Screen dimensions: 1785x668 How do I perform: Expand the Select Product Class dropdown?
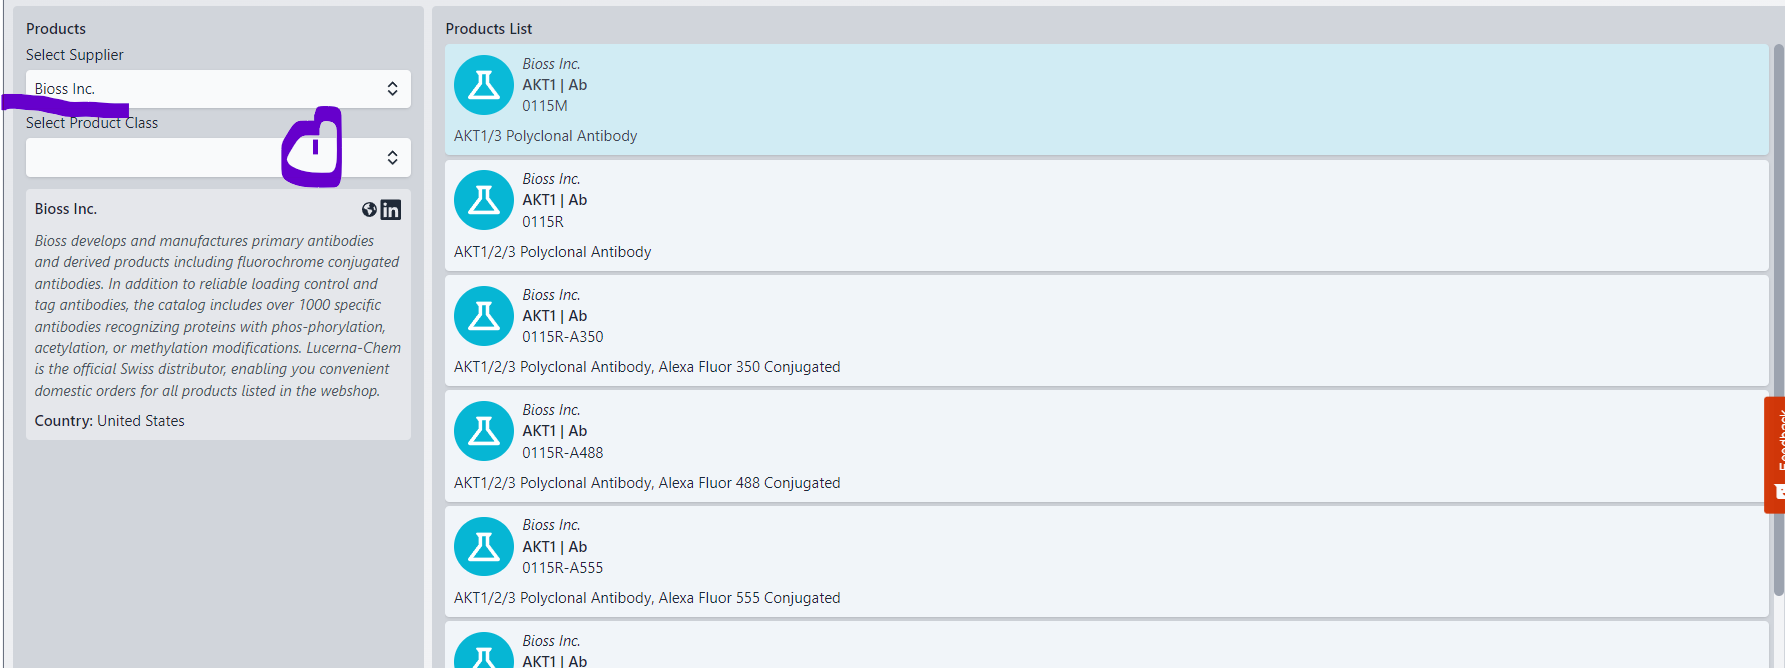coord(218,157)
